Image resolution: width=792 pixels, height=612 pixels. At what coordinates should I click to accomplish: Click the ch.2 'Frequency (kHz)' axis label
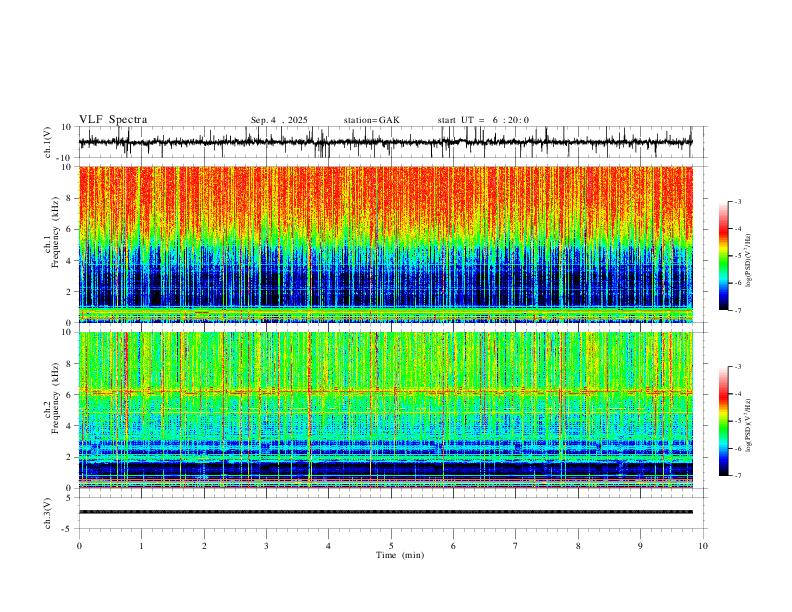click(x=55, y=398)
